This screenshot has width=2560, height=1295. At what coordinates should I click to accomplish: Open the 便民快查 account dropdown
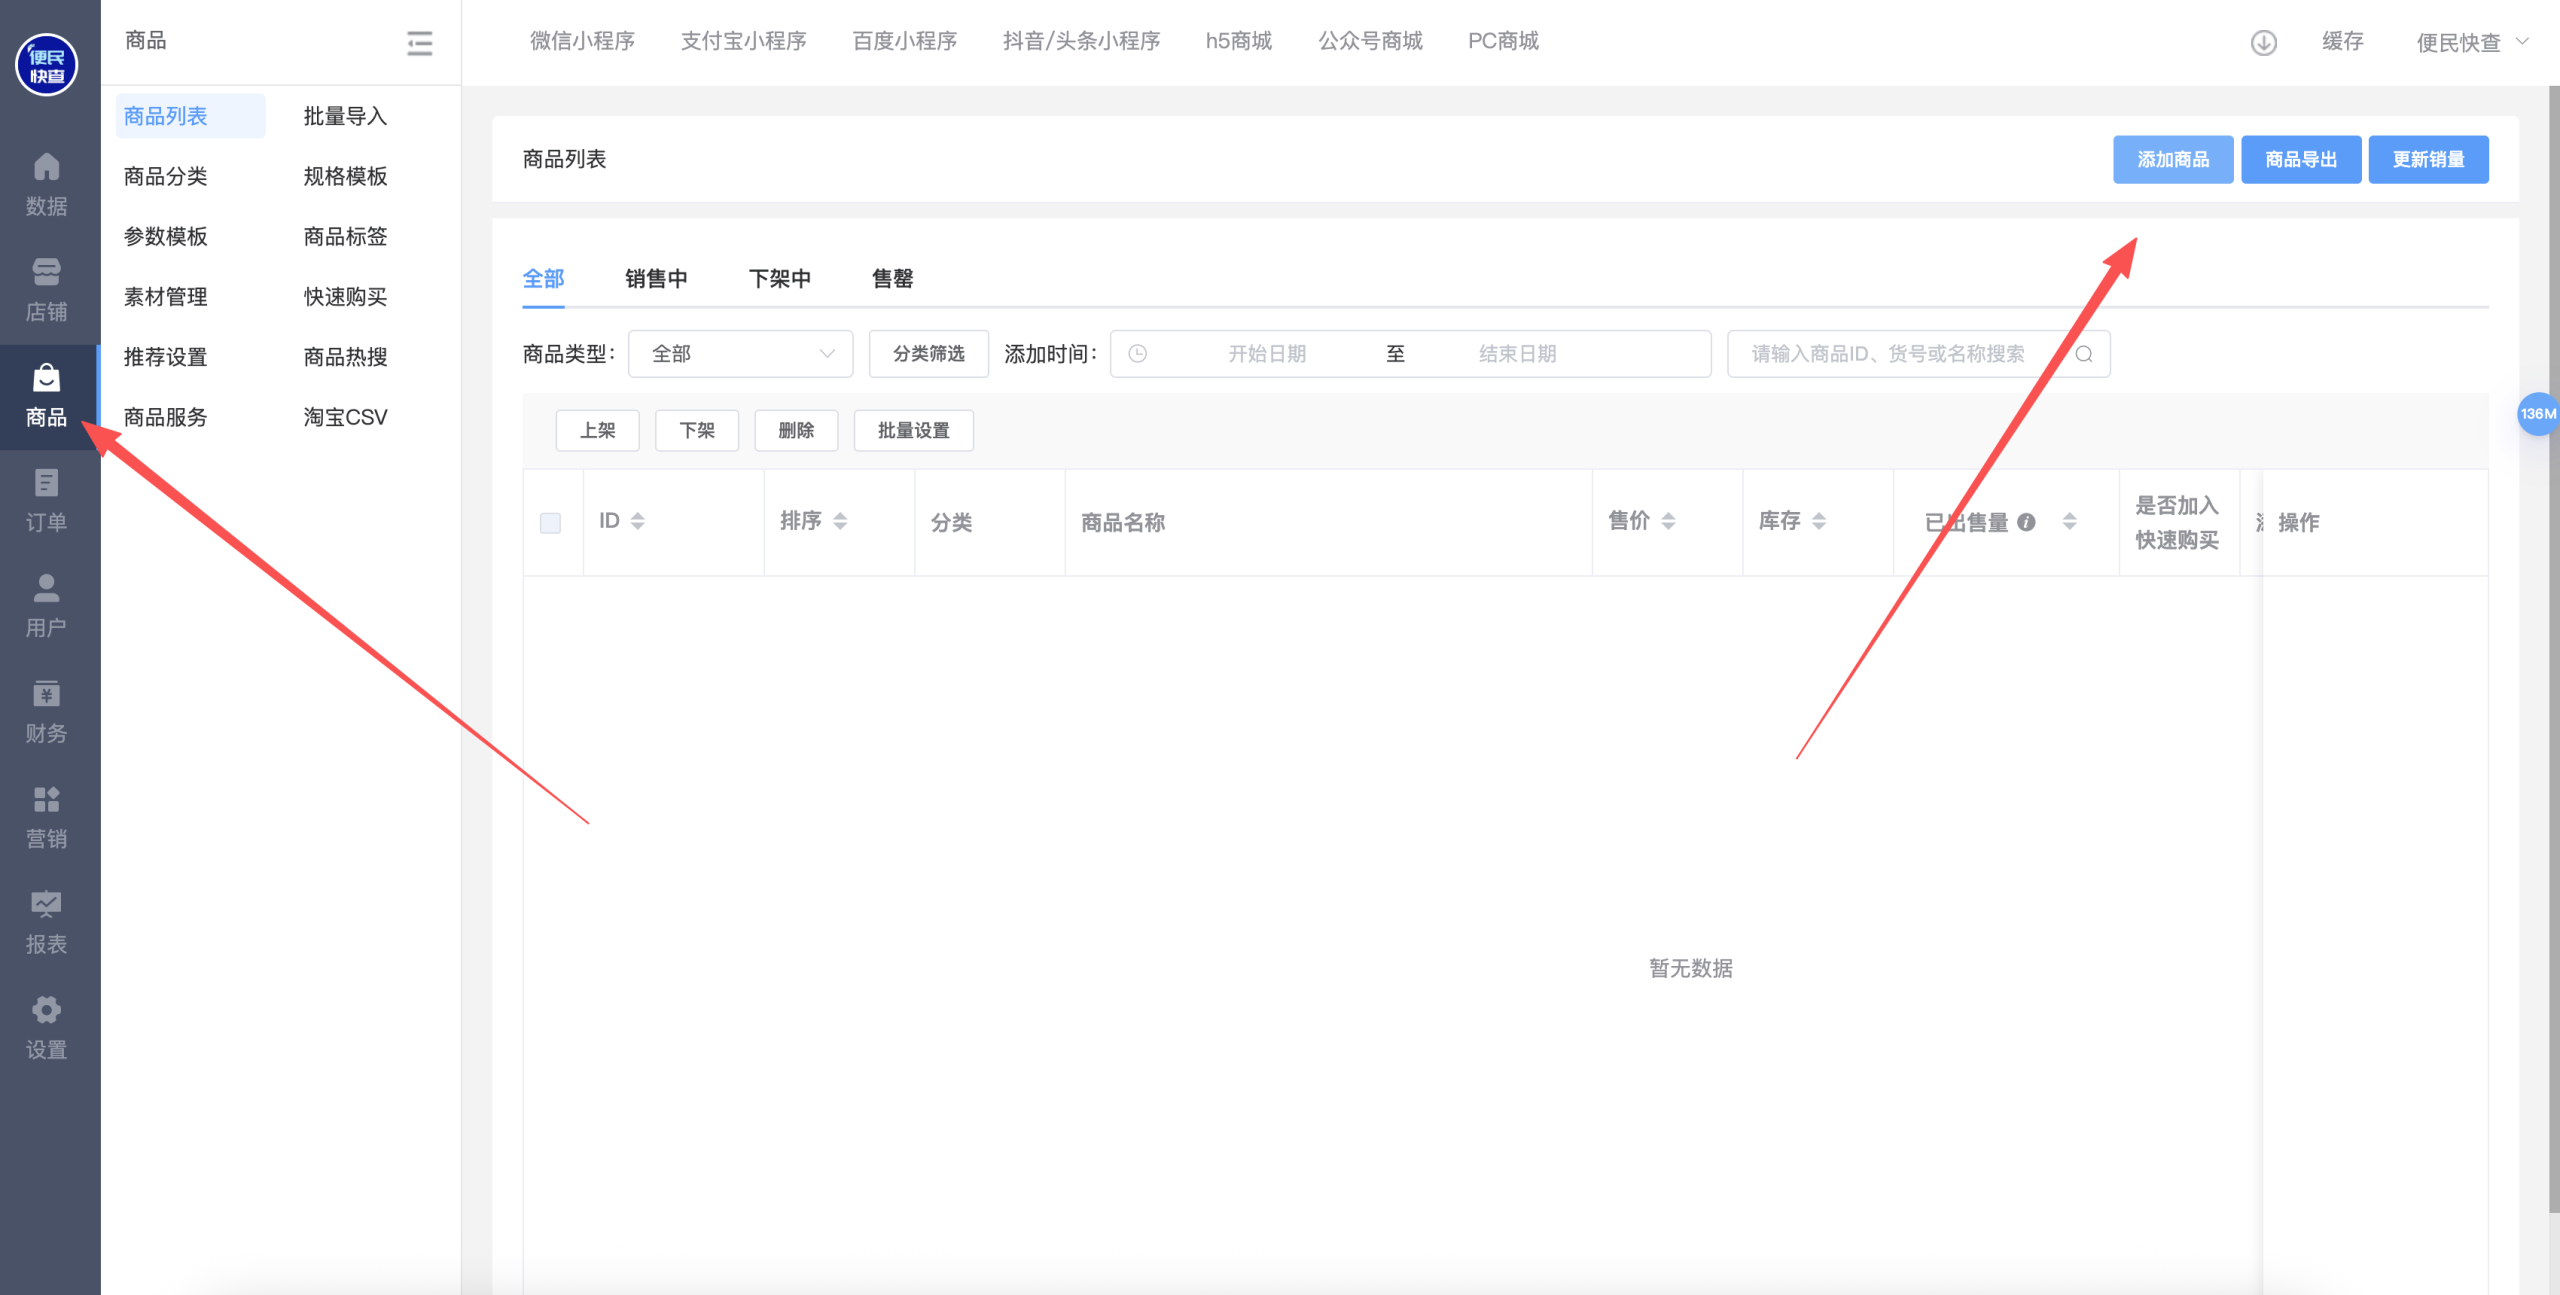click(2470, 42)
